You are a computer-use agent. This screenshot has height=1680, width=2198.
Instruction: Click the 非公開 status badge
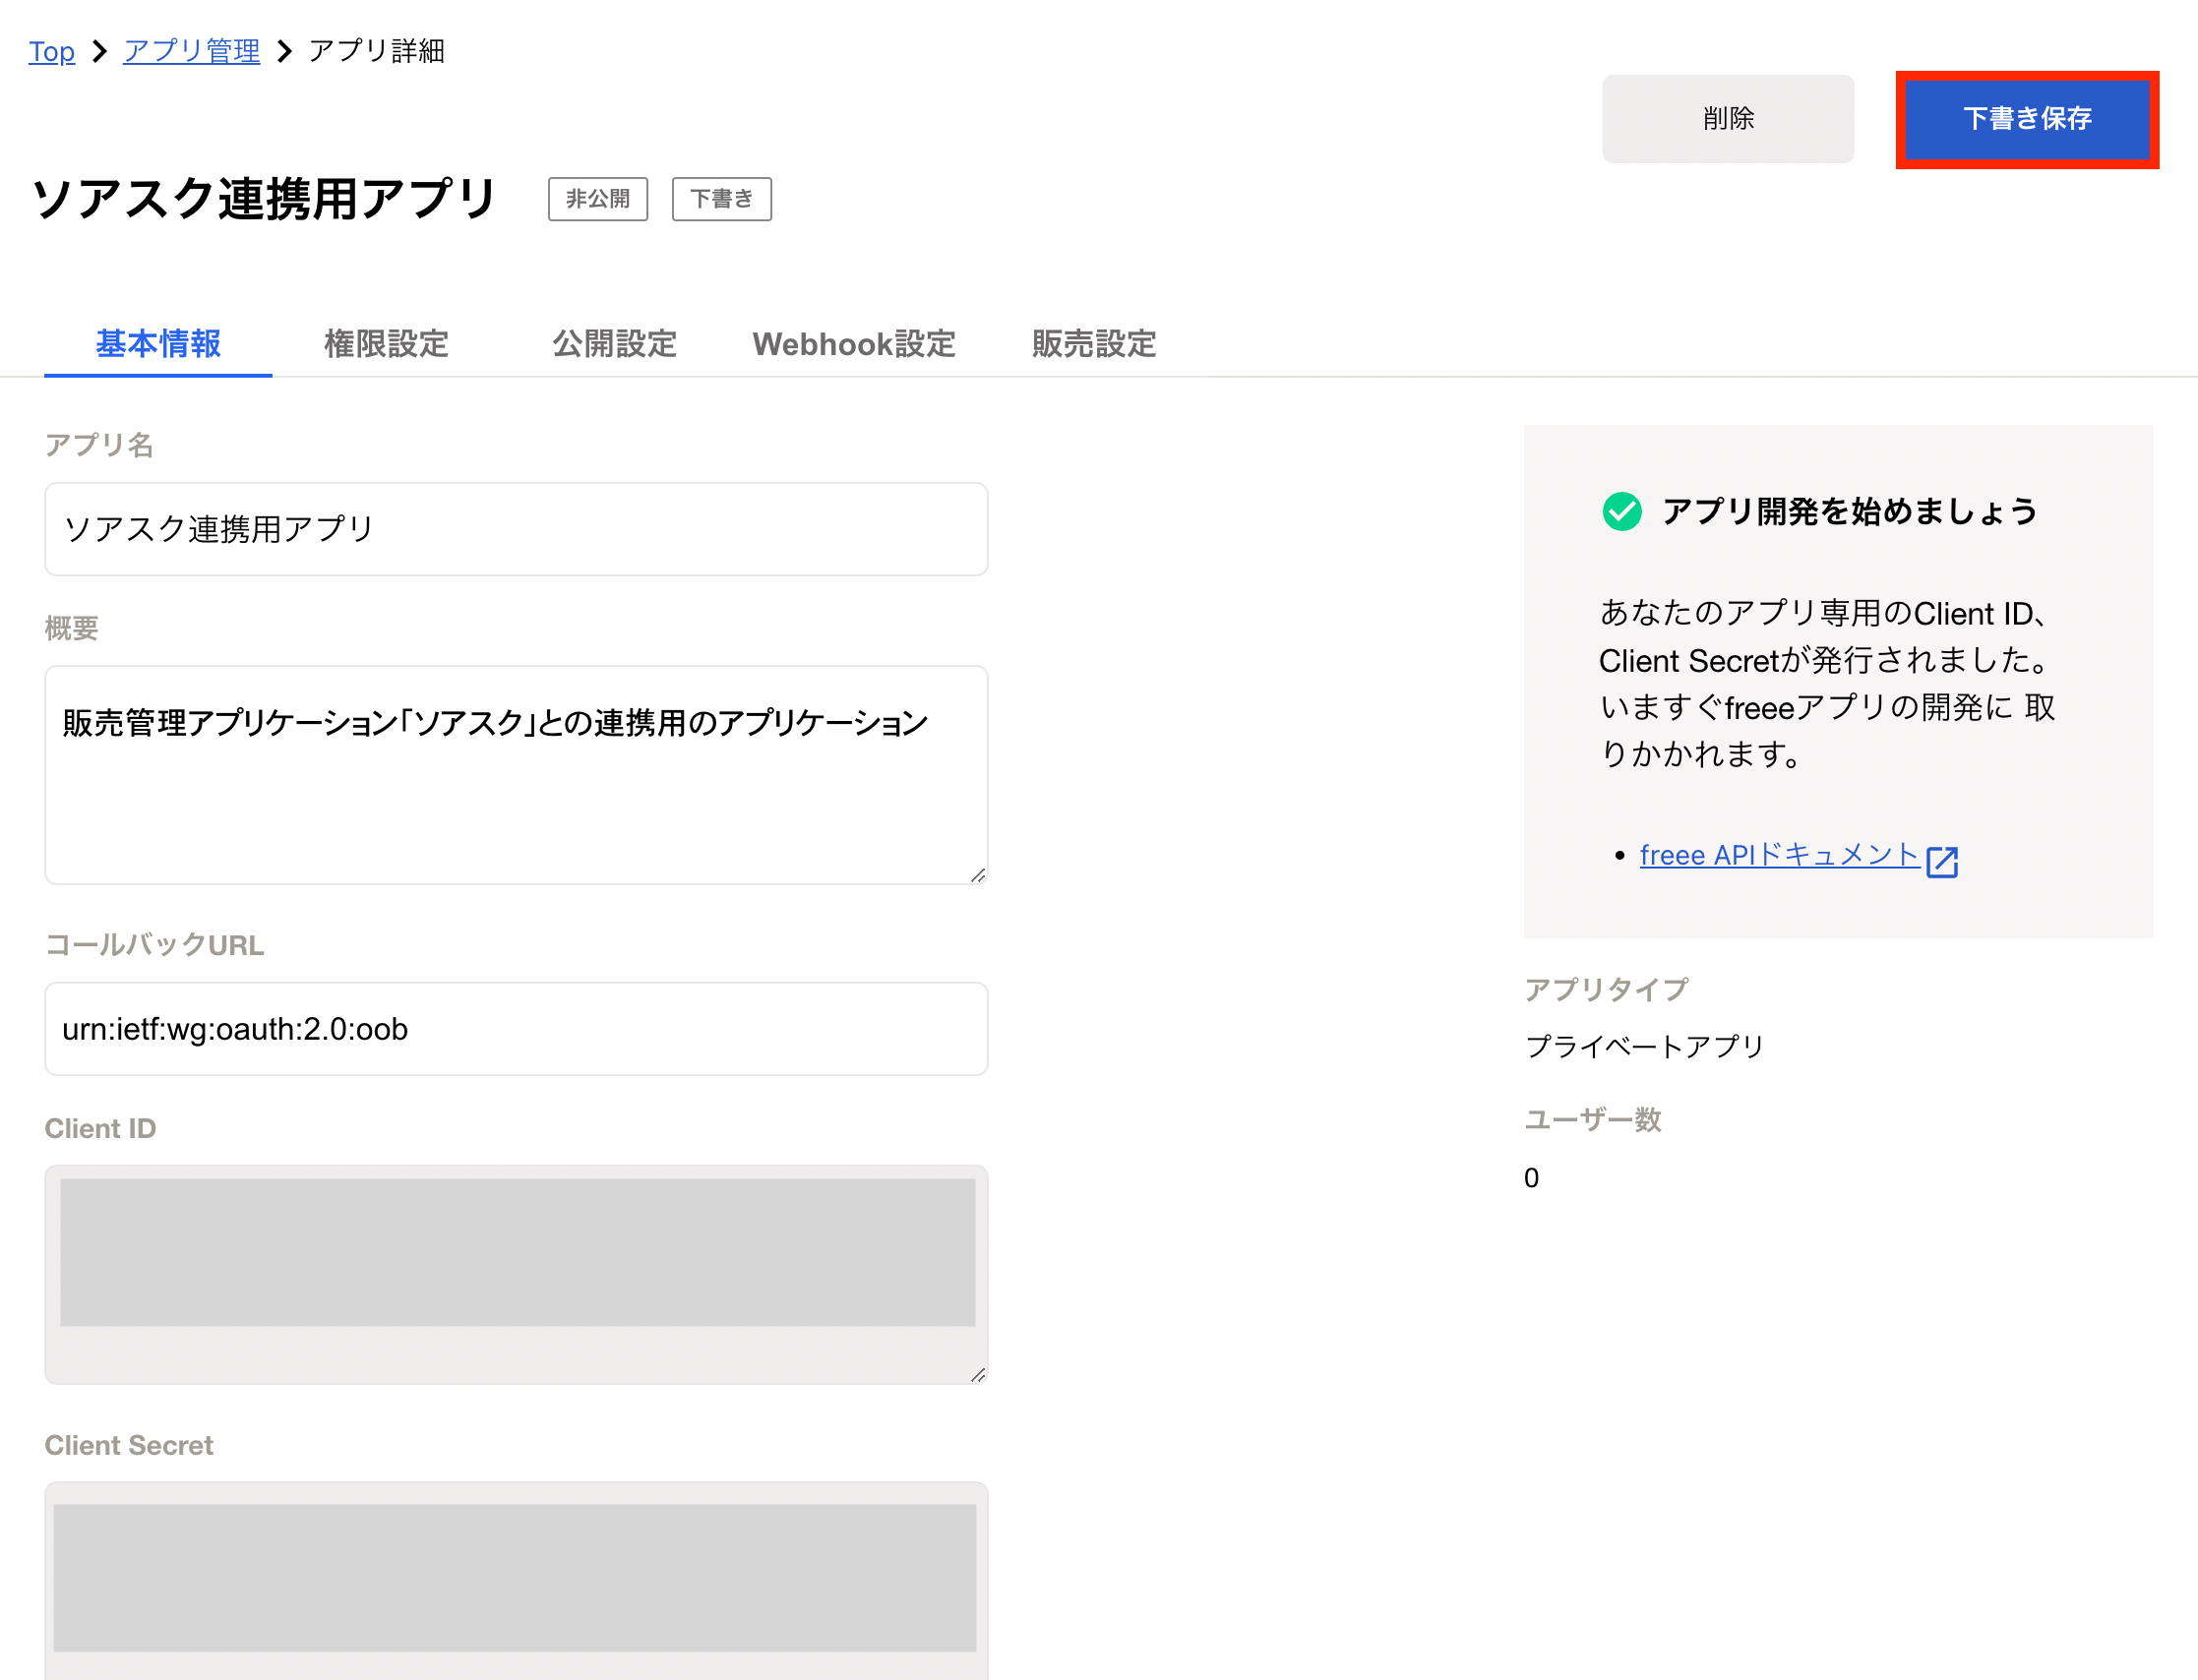coord(597,199)
